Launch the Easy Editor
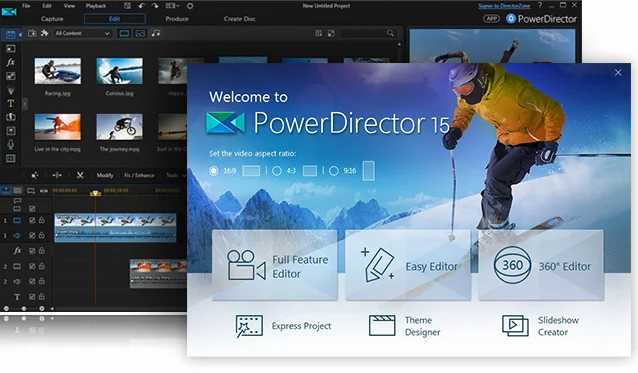 pos(408,265)
